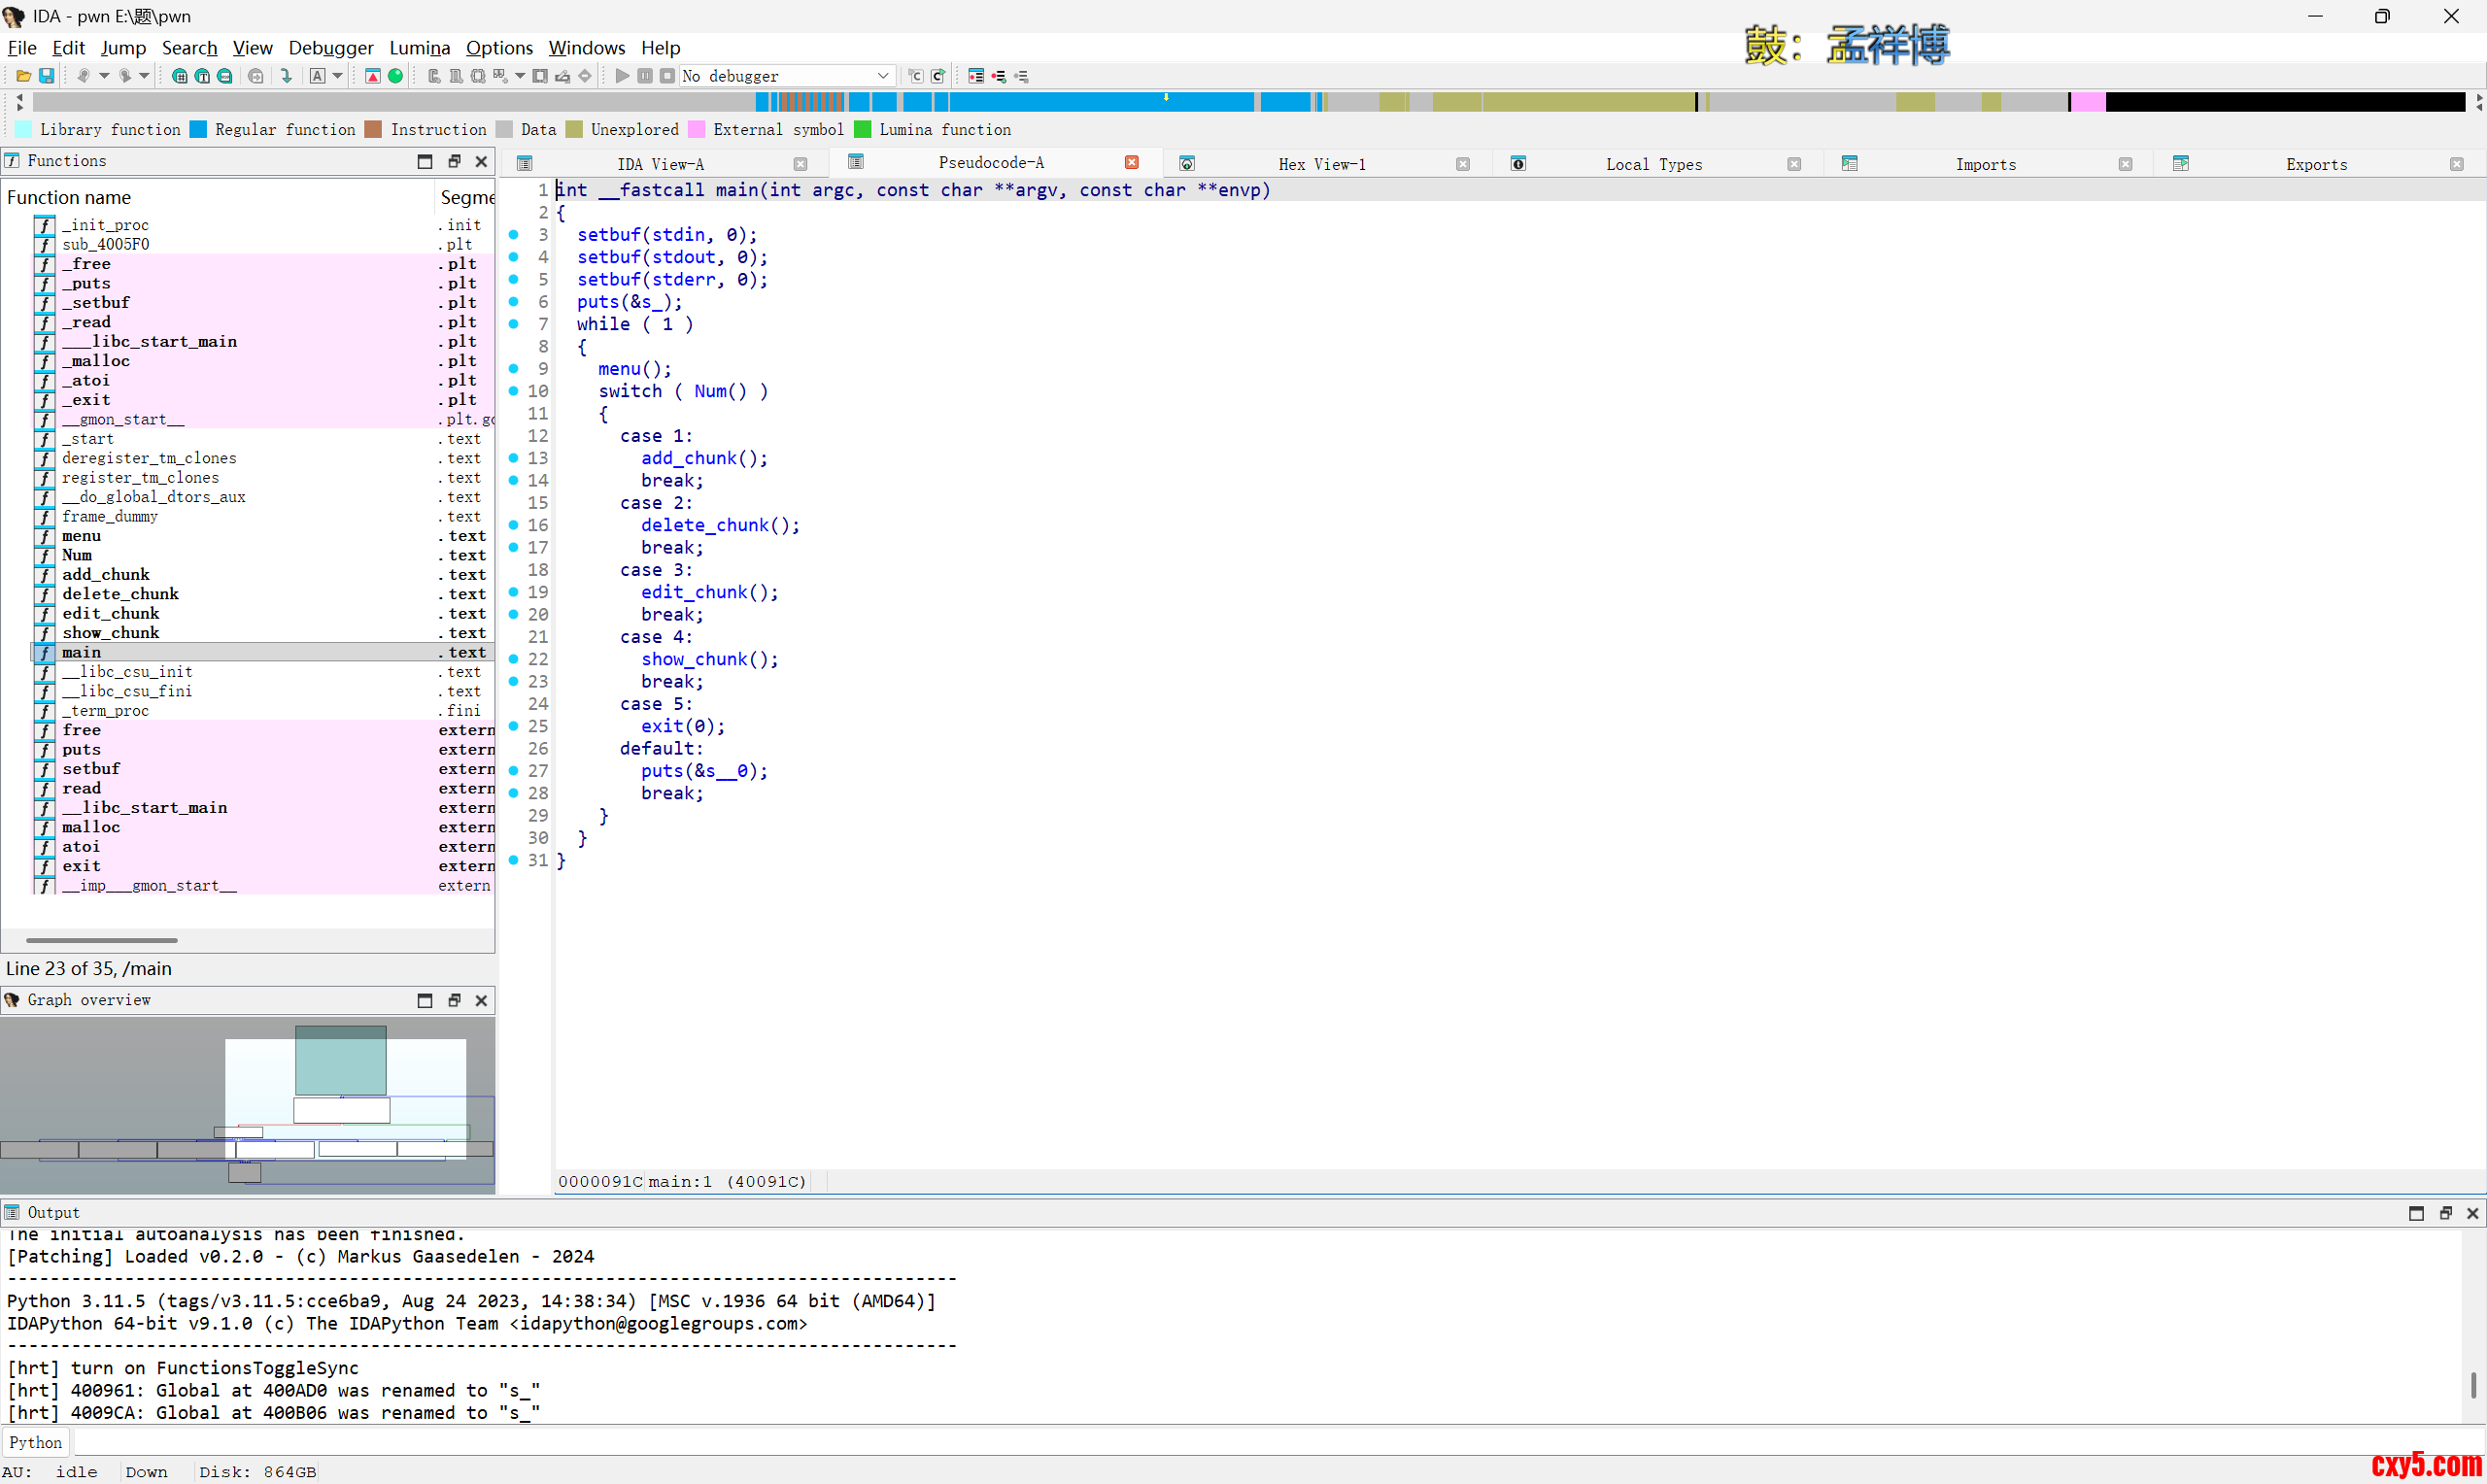Screen dimensions: 2487x1484
Task: Expand the back navigation history arrow
Action: click(104, 76)
